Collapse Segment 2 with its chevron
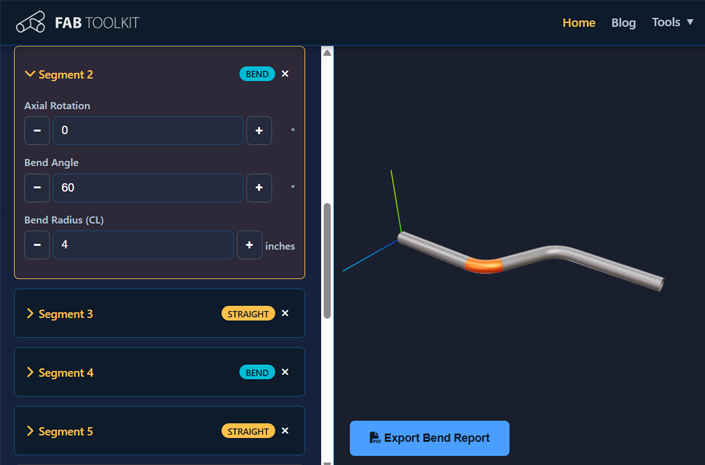This screenshot has width=705, height=465. coord(30,74)
